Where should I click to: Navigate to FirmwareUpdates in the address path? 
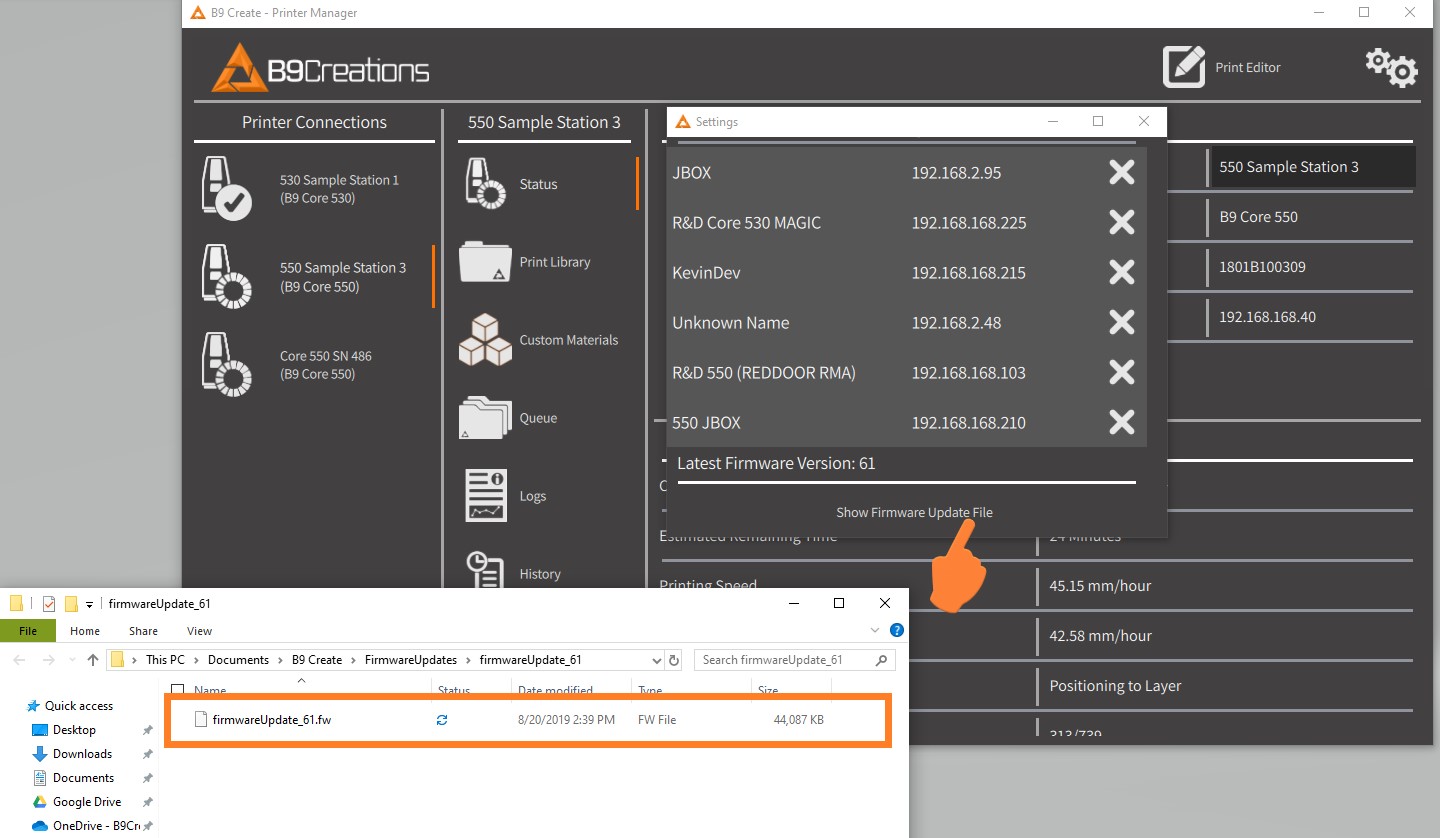click(x=411, y=660)
